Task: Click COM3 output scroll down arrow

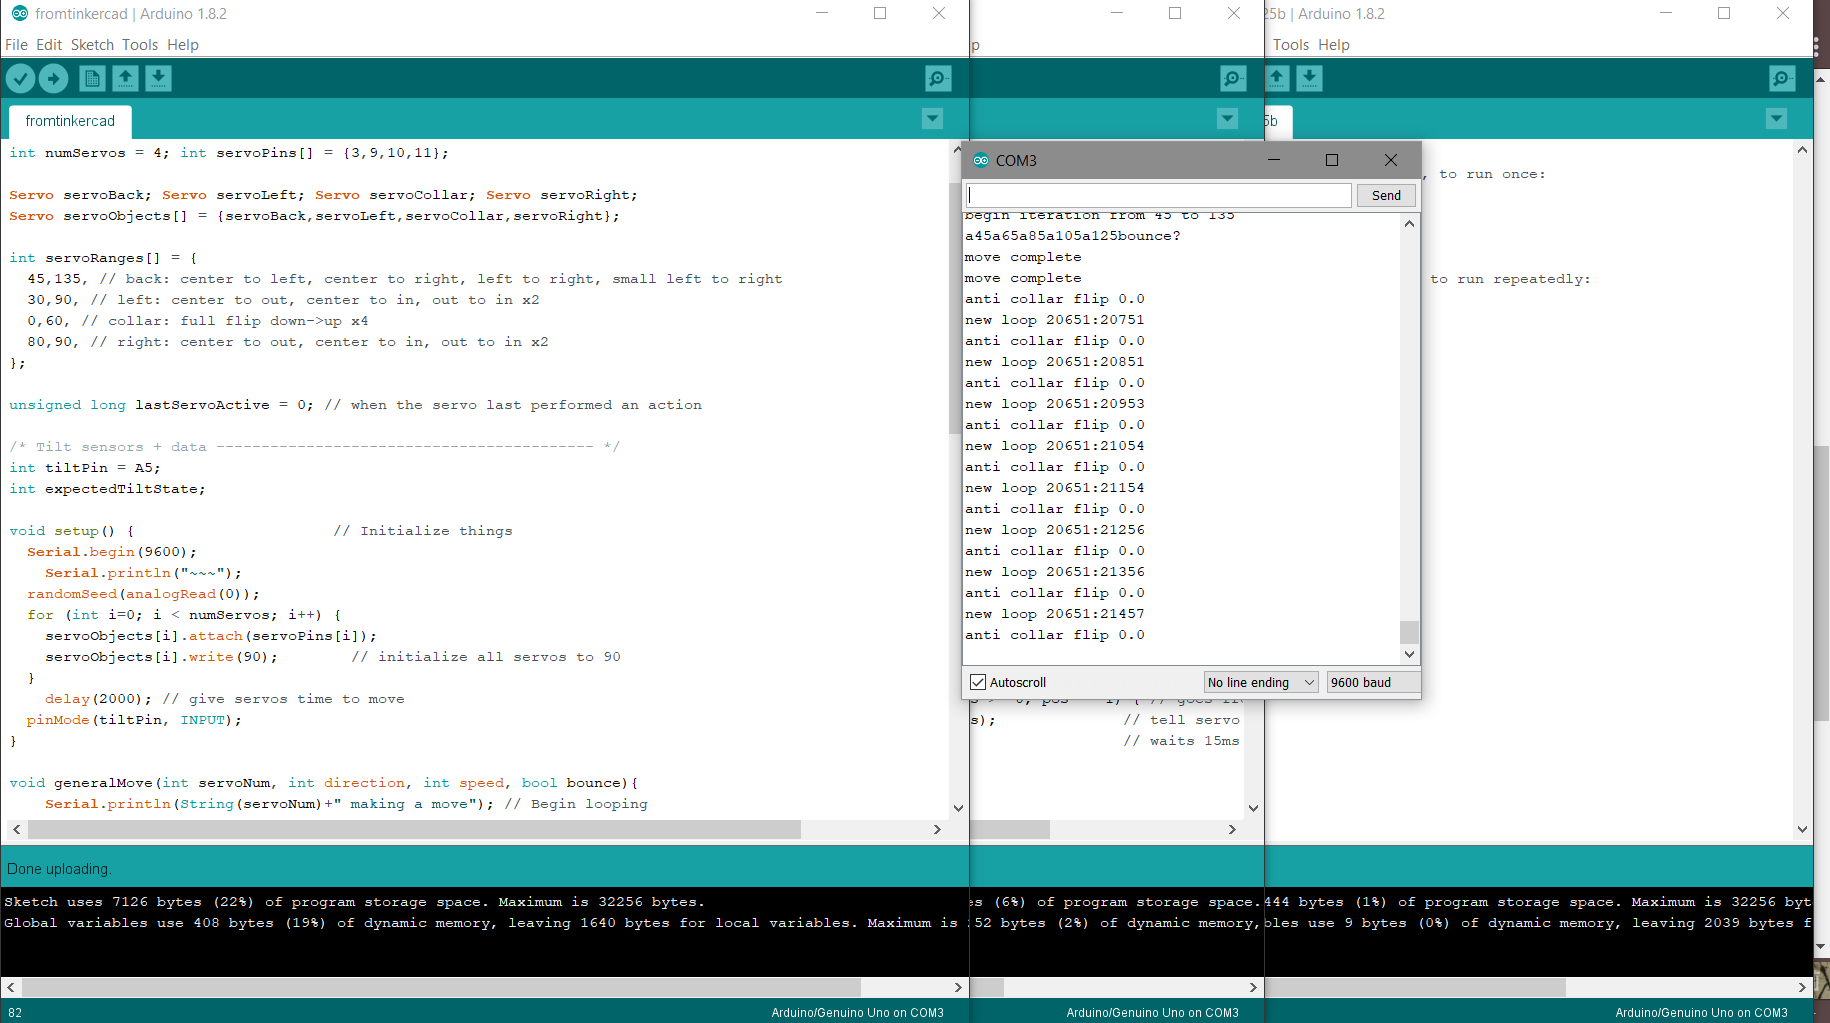Action: (x=1409, y=654)
